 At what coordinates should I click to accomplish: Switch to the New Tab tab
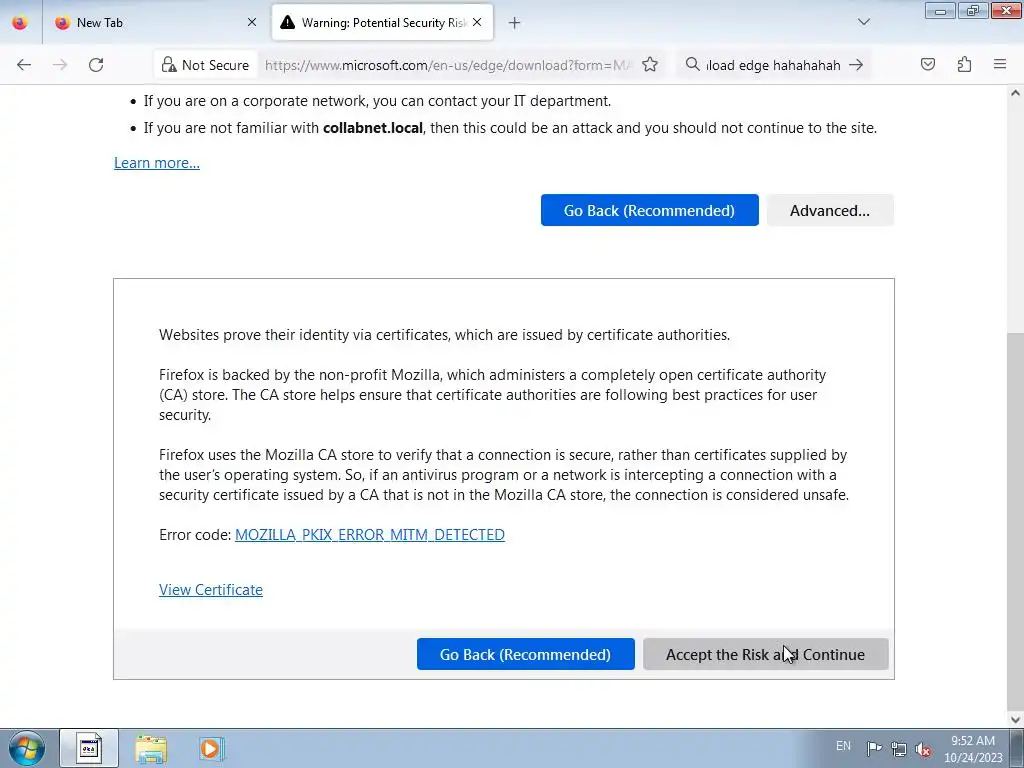click(x=154, y=23)
